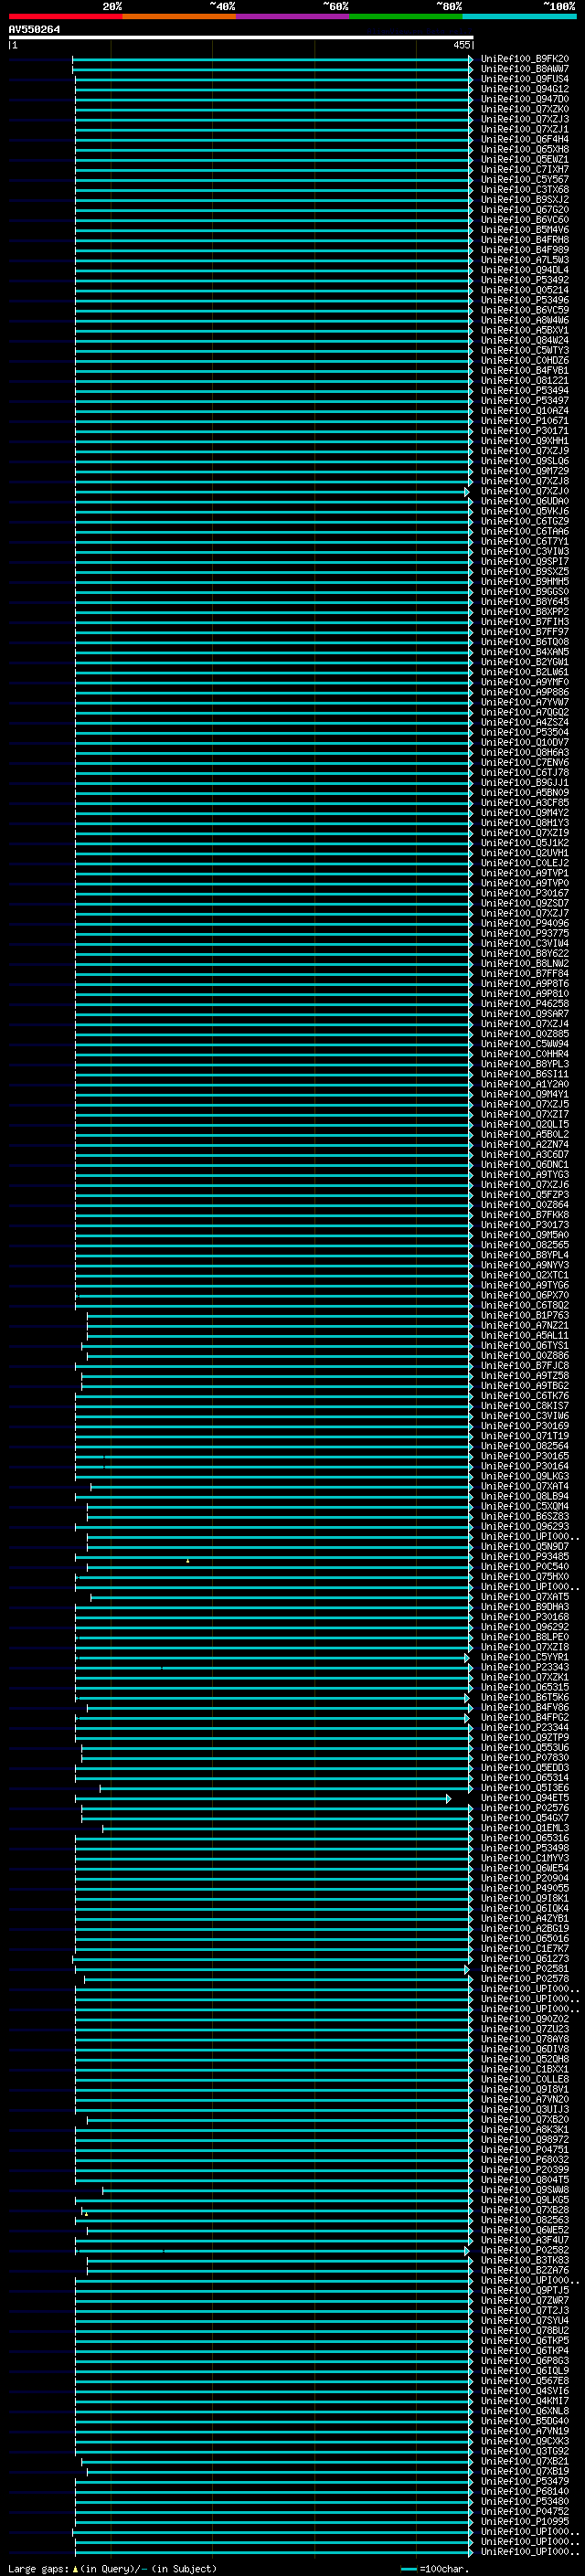Select hit label UniRef100_Q61273
The image size is (585, 2576).
525,1959
